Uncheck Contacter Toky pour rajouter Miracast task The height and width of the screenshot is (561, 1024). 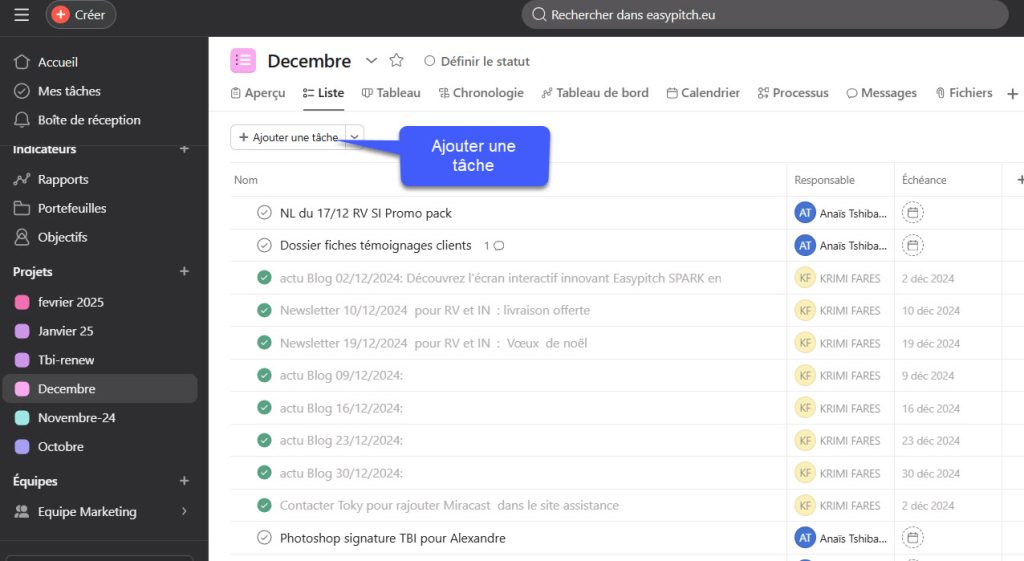click(264, 505)
